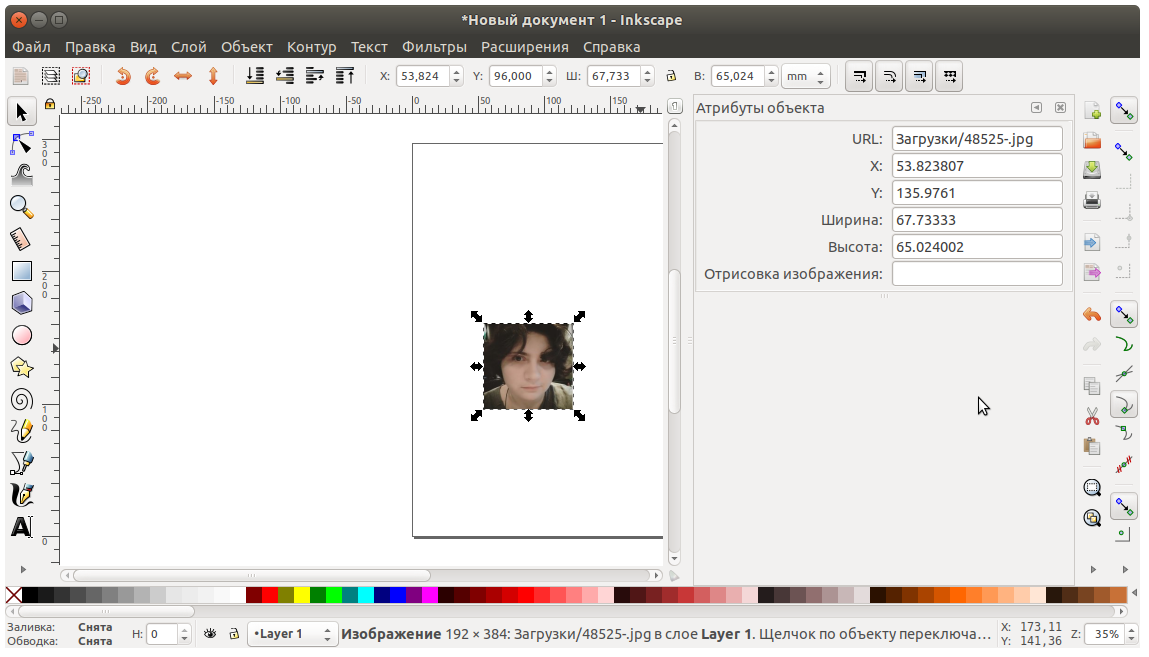Toggle current layer visibility eye
Image resolution: width=1149 pixels, height=657 pixels.
211,634
